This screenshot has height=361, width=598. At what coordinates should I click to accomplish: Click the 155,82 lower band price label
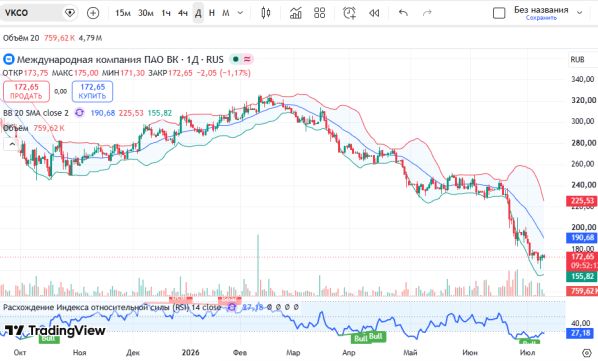click(x=582, y=276)
